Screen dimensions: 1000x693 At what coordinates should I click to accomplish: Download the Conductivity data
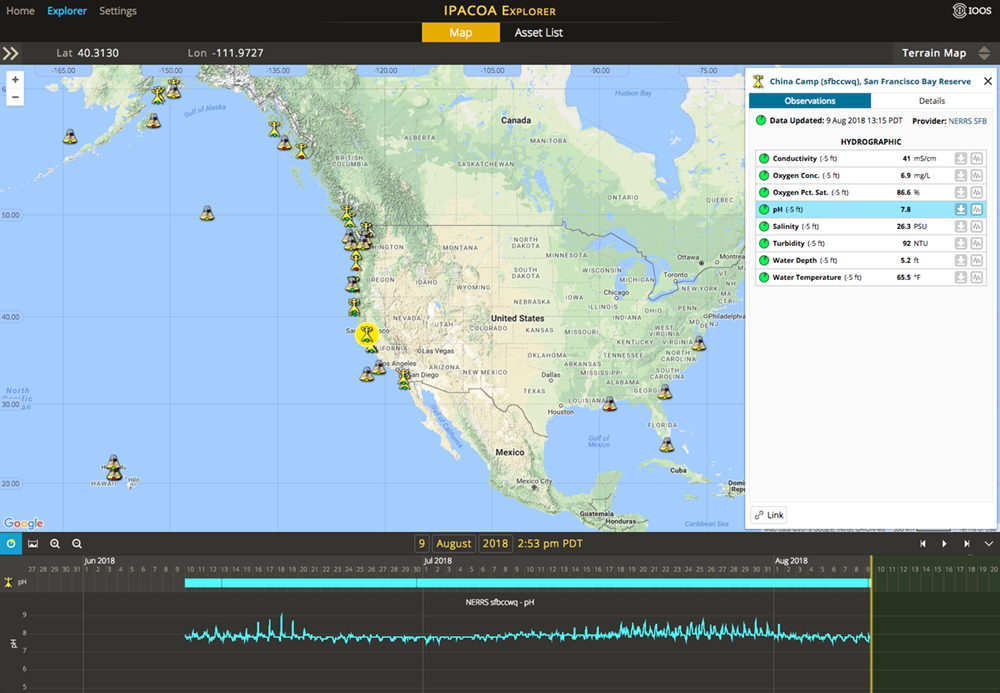[960, 159]
